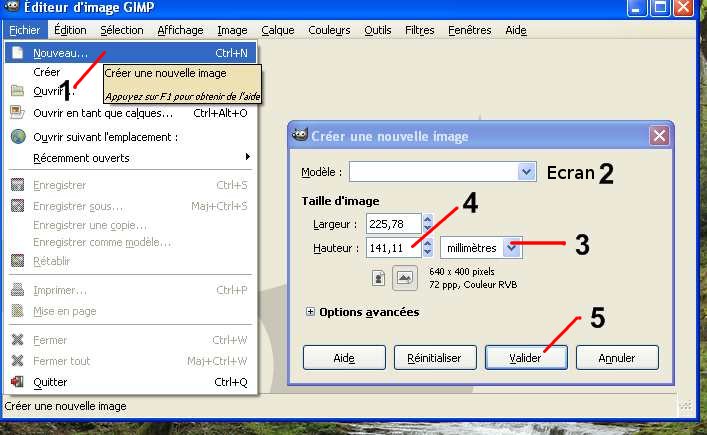Increase Hauteur value with up arrow
The image size is (707, 435).
(x=427, y=243)
